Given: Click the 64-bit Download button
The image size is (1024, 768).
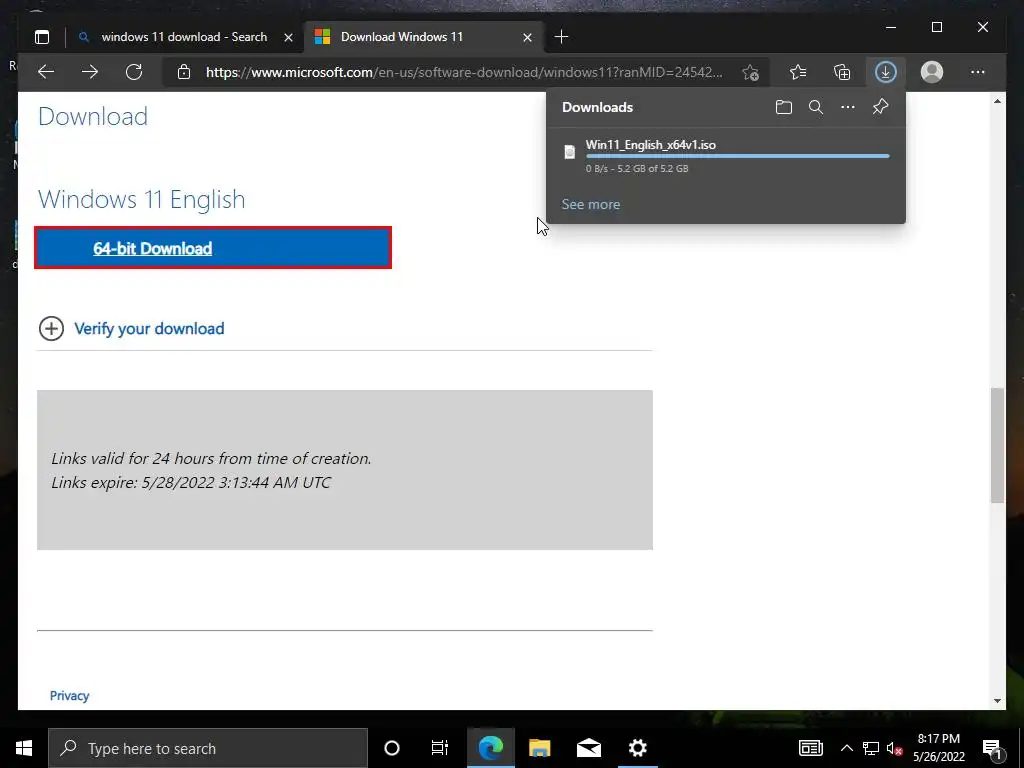Looking at the screenshot, I should click(213, 248).
